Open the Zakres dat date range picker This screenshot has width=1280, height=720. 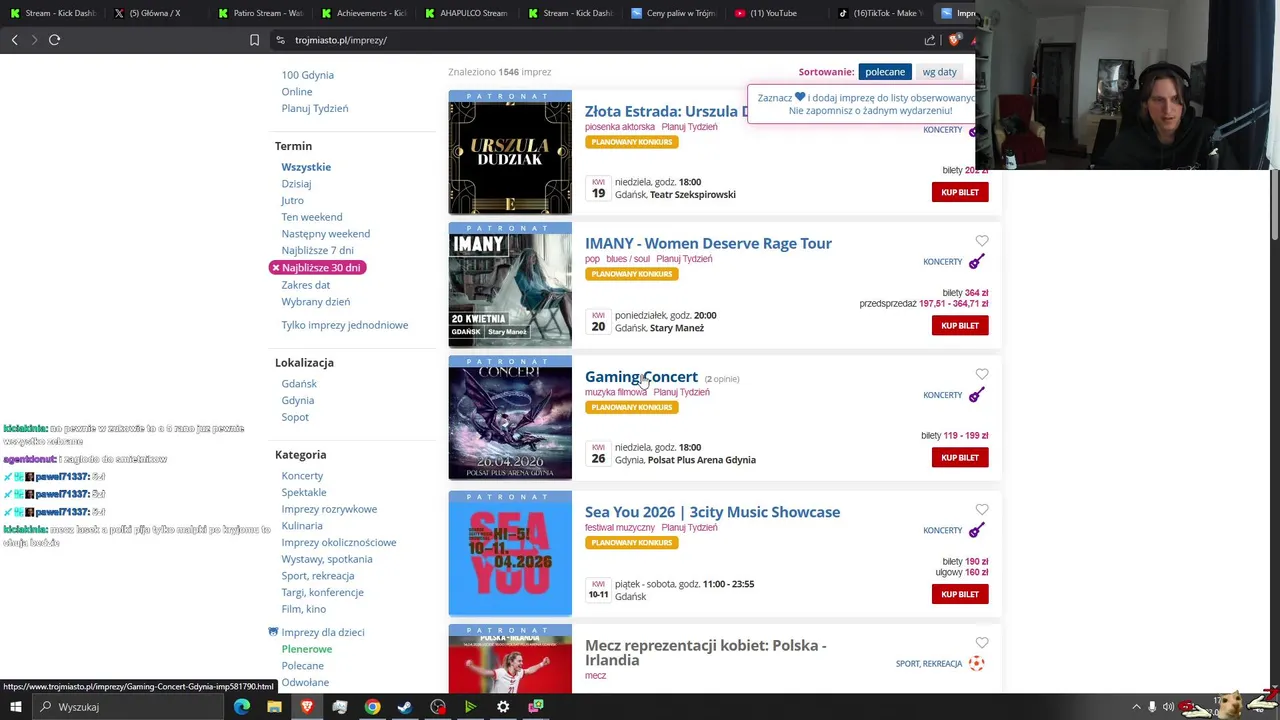(306, 285)
